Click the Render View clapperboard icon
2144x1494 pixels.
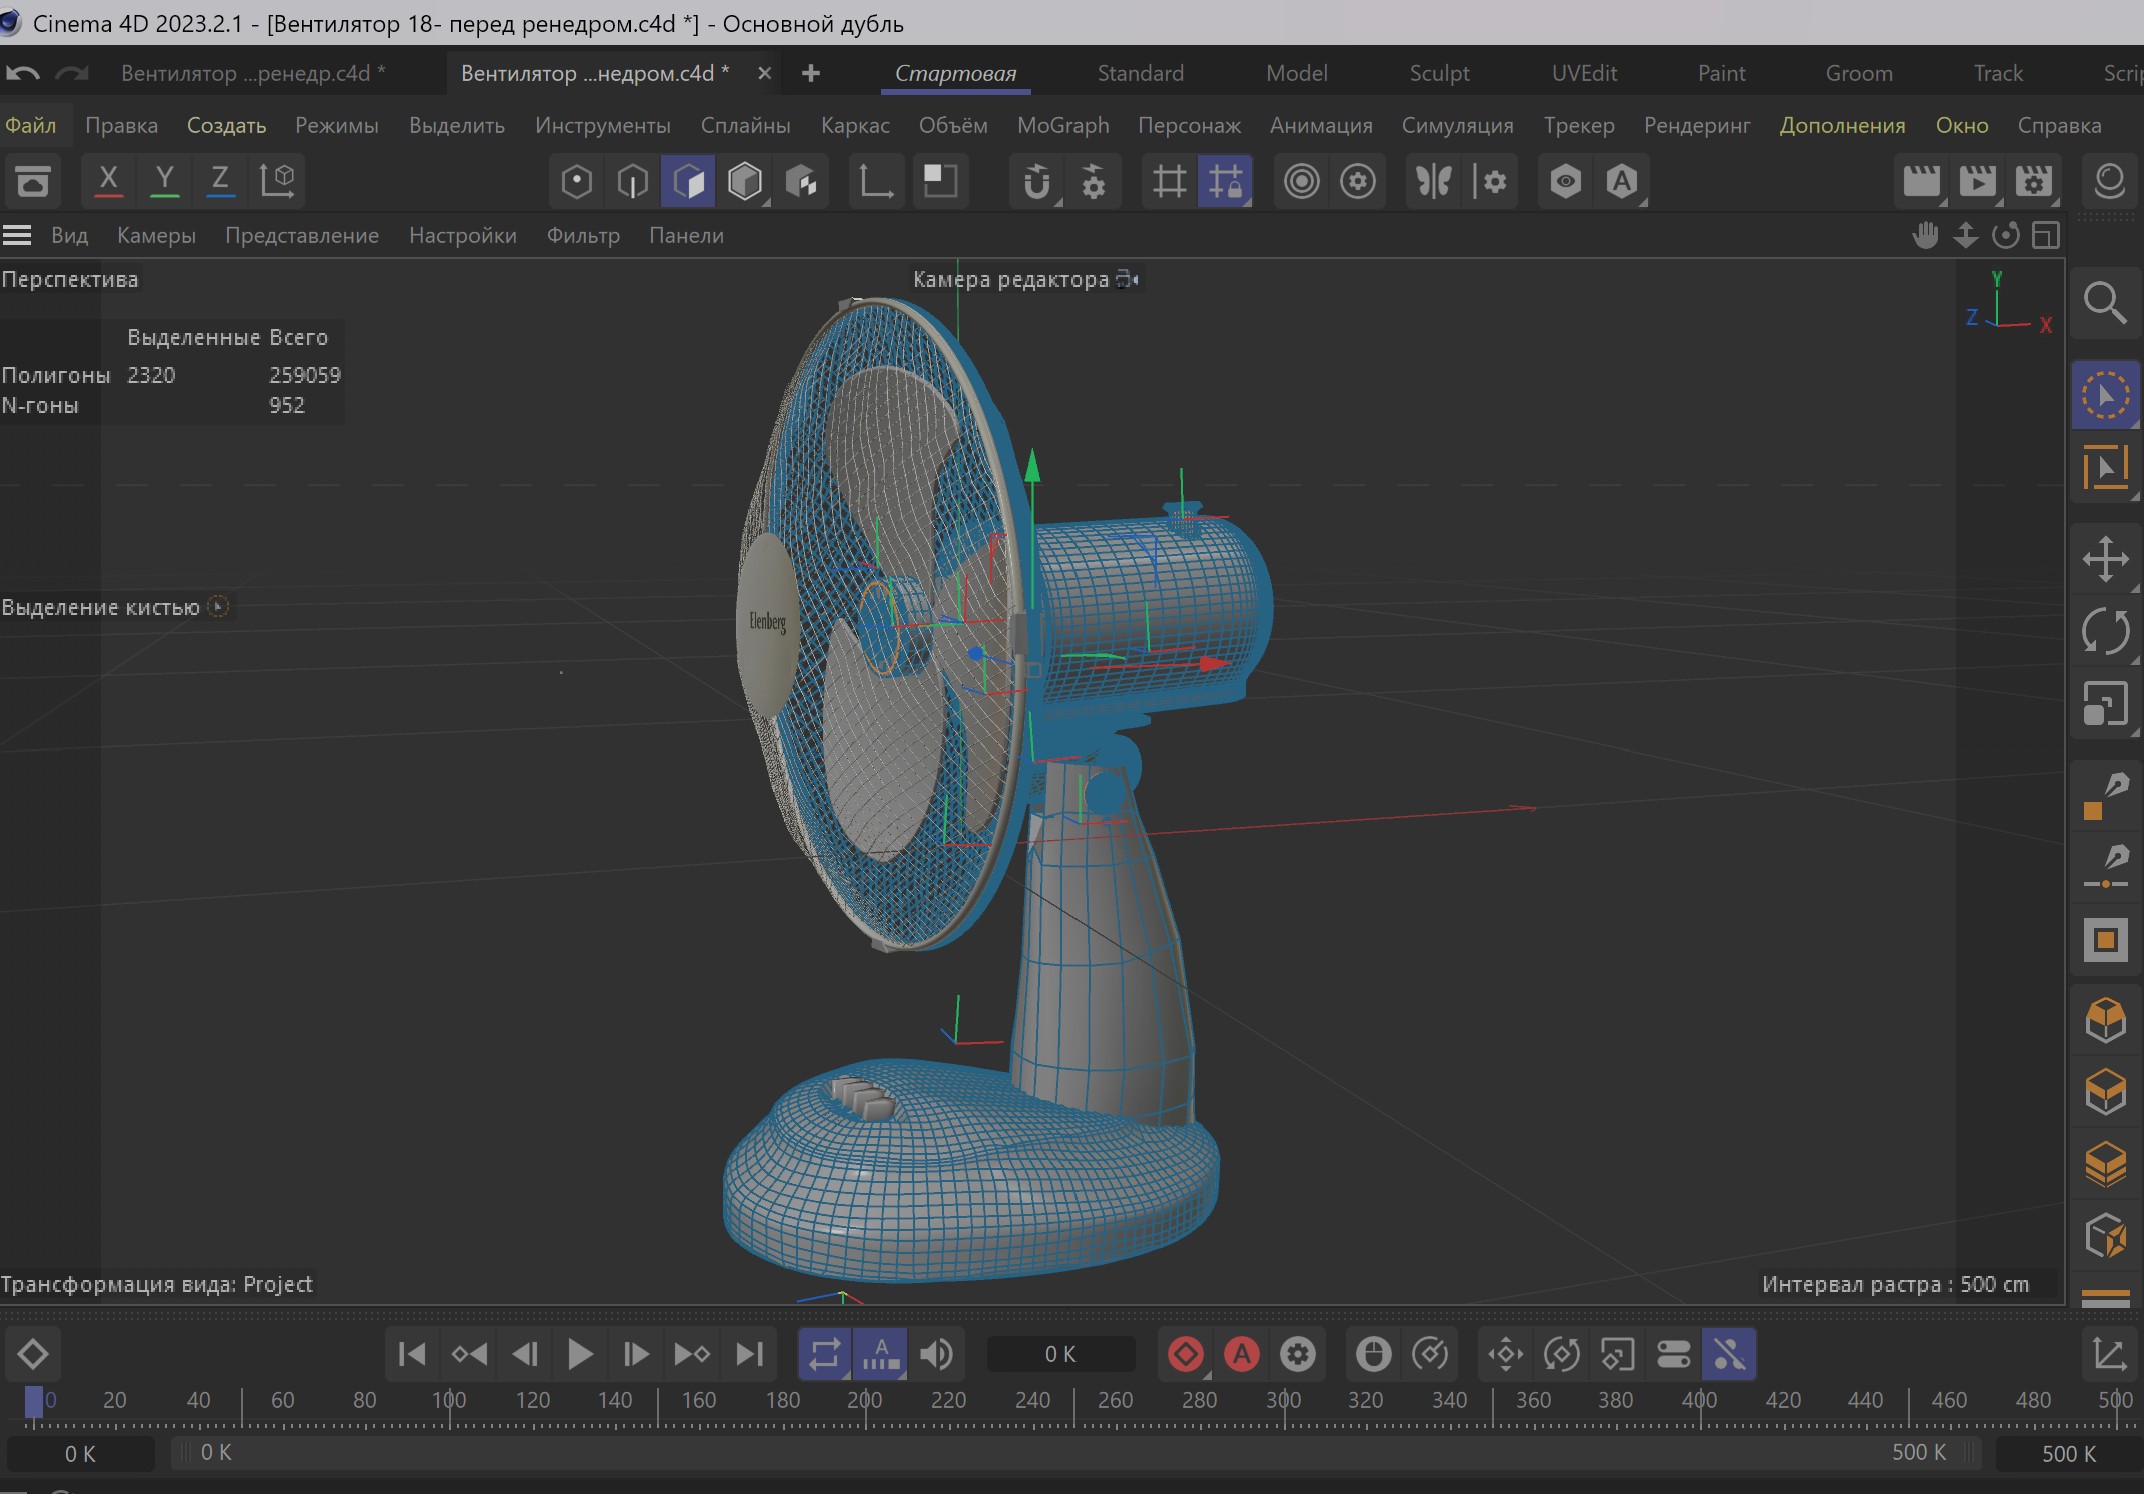pos(1921,181)
